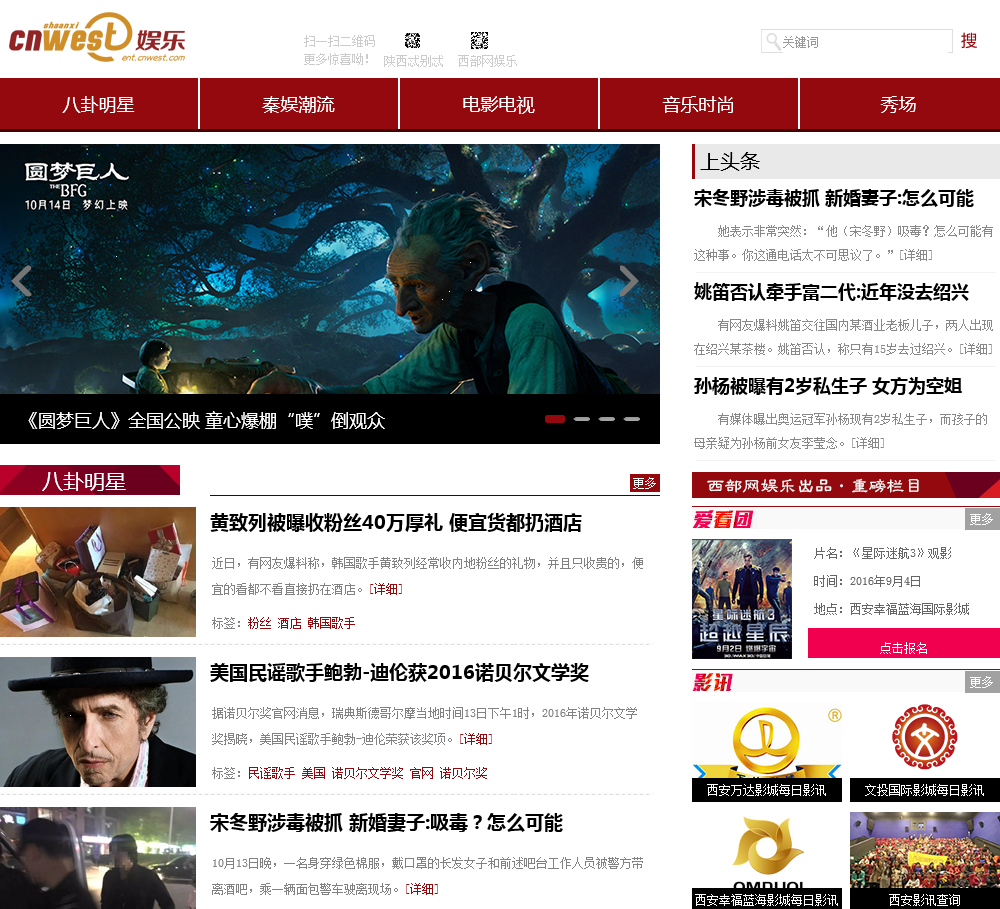This screenshot has width=1000, height=909.
Task: Click the 官网 tag
Action: pyautogui.click(x=421, y=772)
